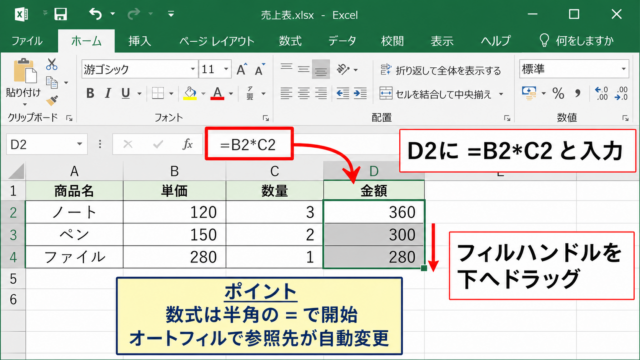Undo the last action

pos(95,14)
